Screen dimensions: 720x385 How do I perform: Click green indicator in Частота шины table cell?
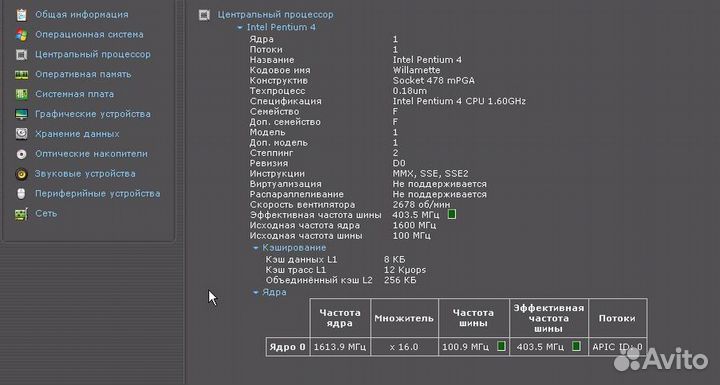tap(501, 346)
